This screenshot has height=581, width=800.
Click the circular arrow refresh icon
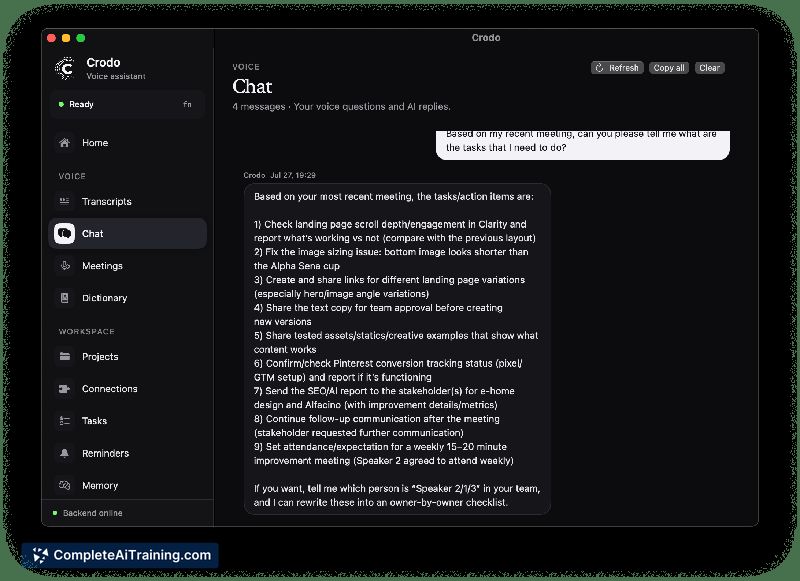click(x=599, y=68)
